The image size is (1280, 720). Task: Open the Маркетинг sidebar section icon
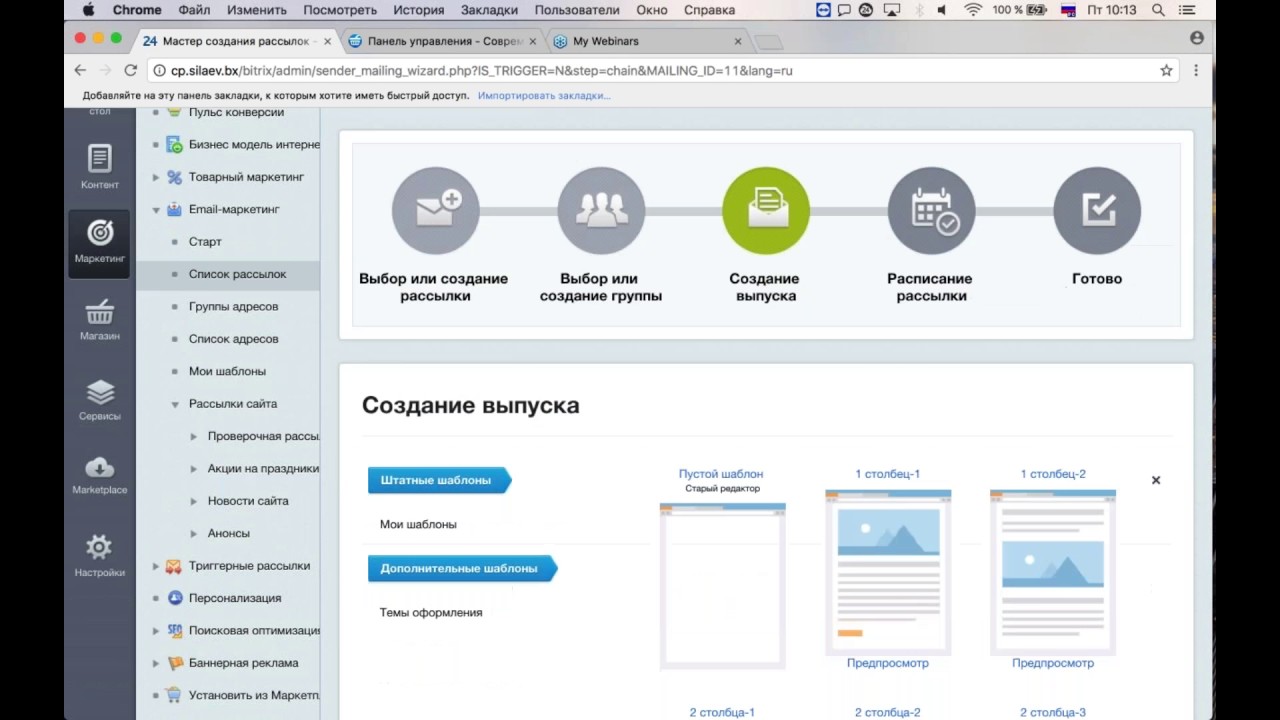tap(100, 233)
